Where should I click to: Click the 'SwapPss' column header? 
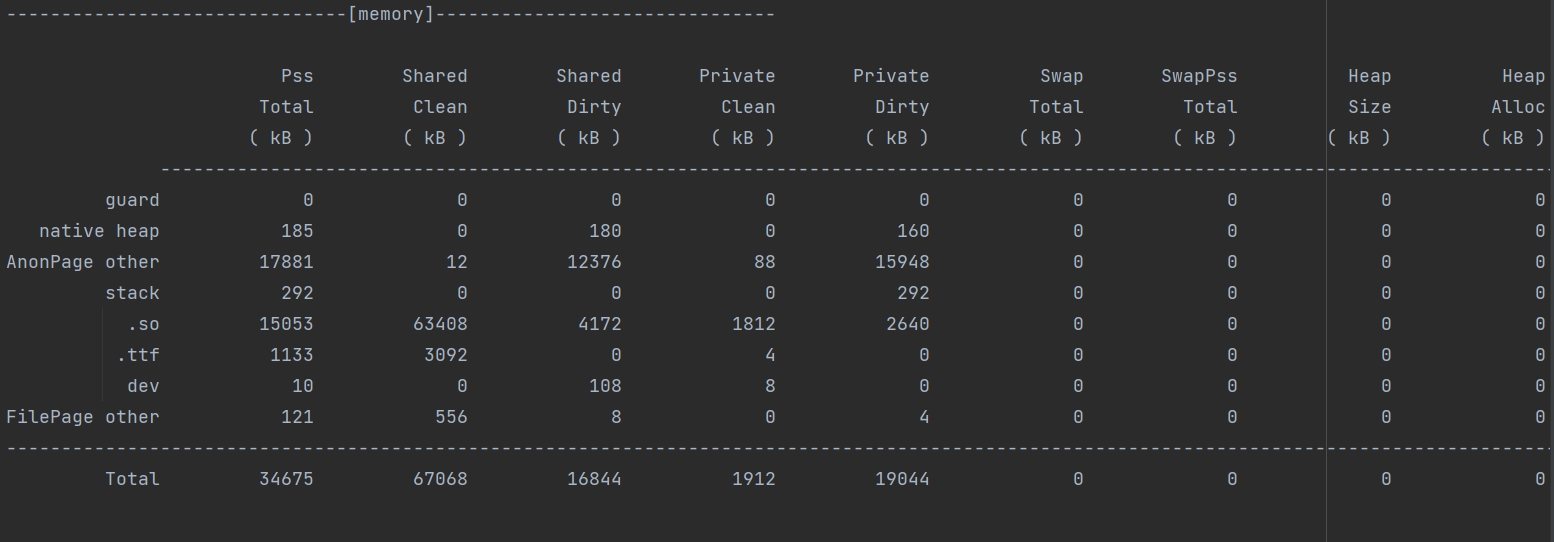pos(1199,76)
